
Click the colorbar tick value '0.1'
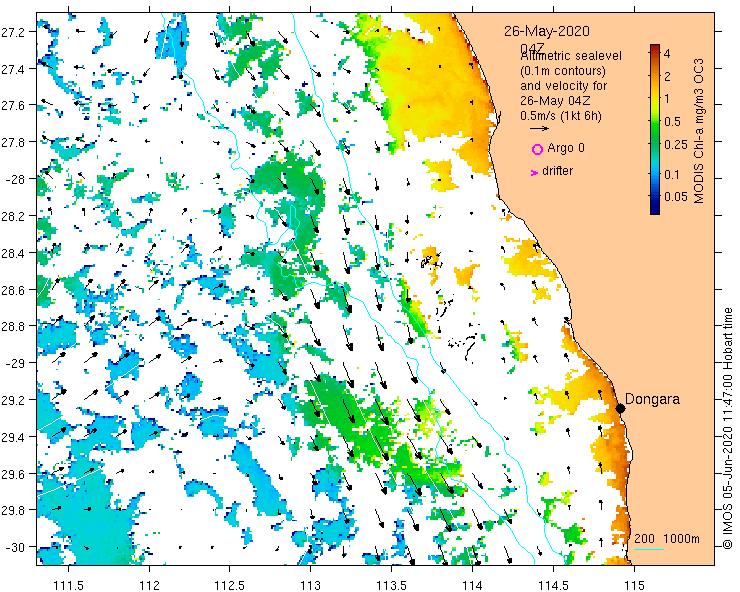[672, 175]
